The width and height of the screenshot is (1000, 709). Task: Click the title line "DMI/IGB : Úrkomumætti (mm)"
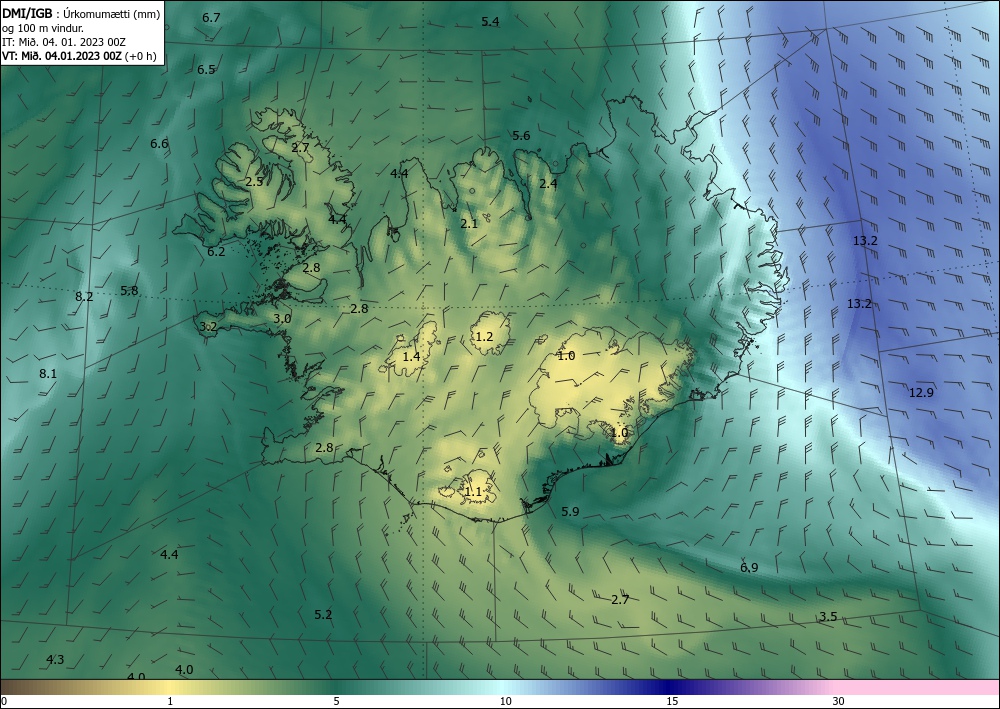80,13
